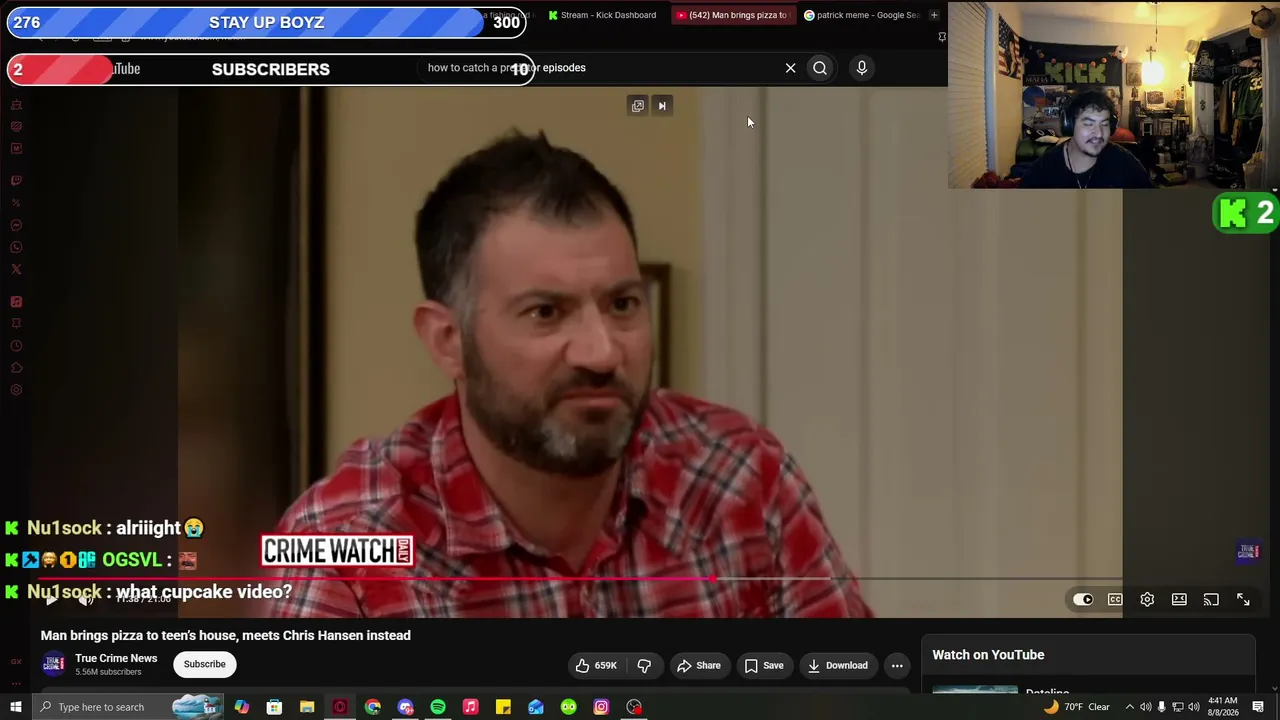This screenshot has height=720, width=1280.
Task: Start voice search with the microphone icon
Action: 862,68
